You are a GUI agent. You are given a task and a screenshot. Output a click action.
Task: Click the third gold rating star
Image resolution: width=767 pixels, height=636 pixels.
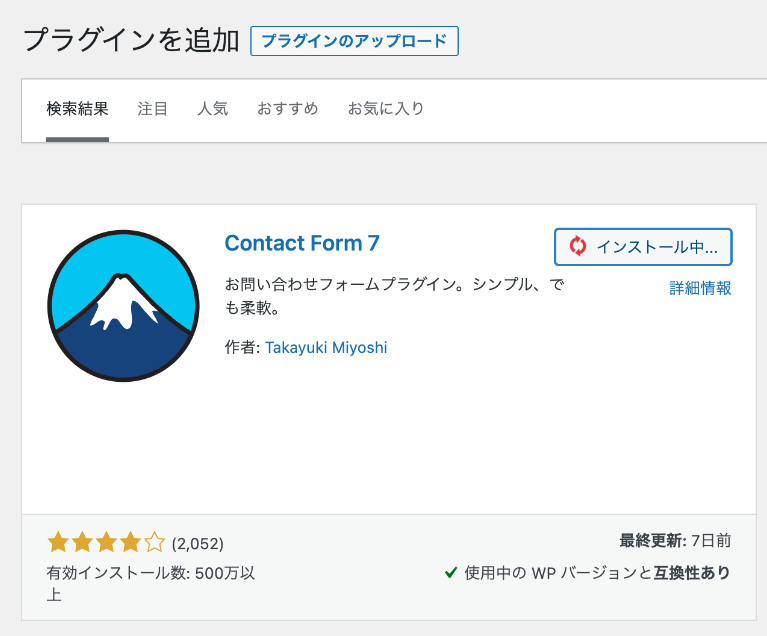point(106,543)
